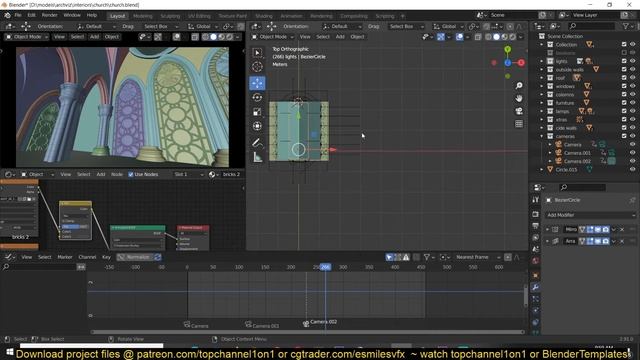
Task: Remove the Mirror modifier with its X
Action: click(x=622, y=229)
